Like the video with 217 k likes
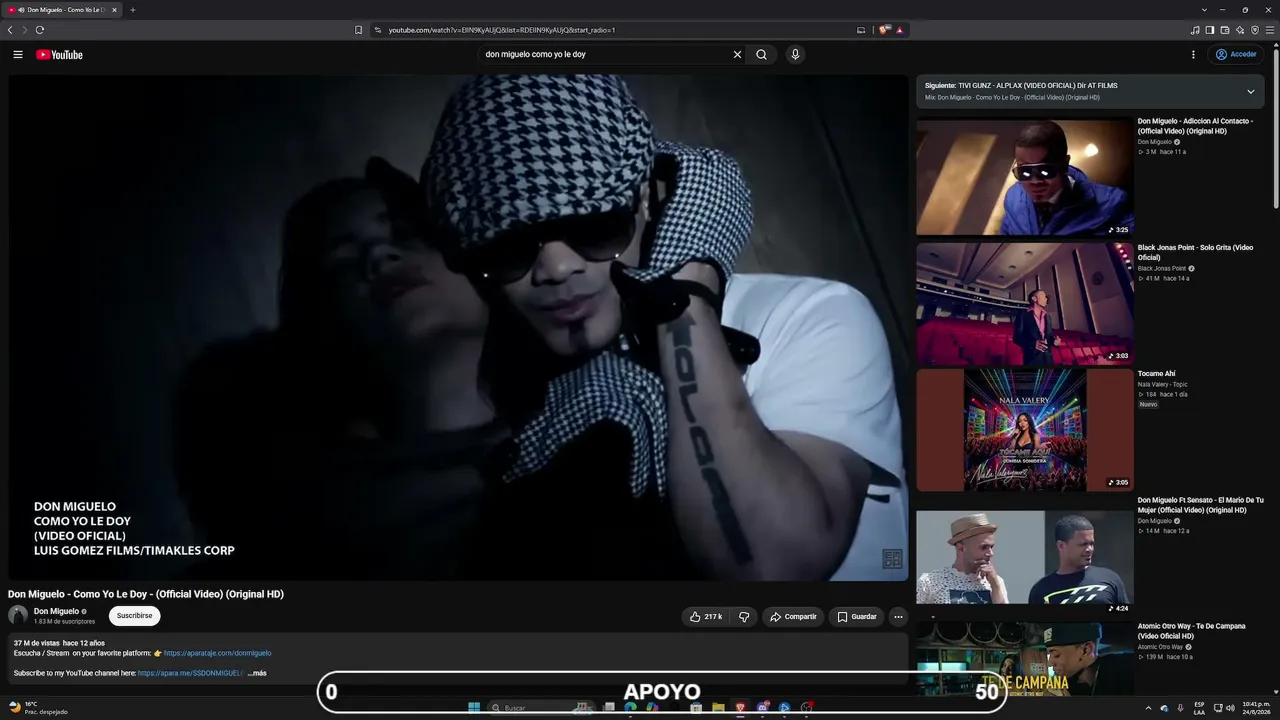The height and width of the screenshot is (720, 1280). [x=706, y=617]
